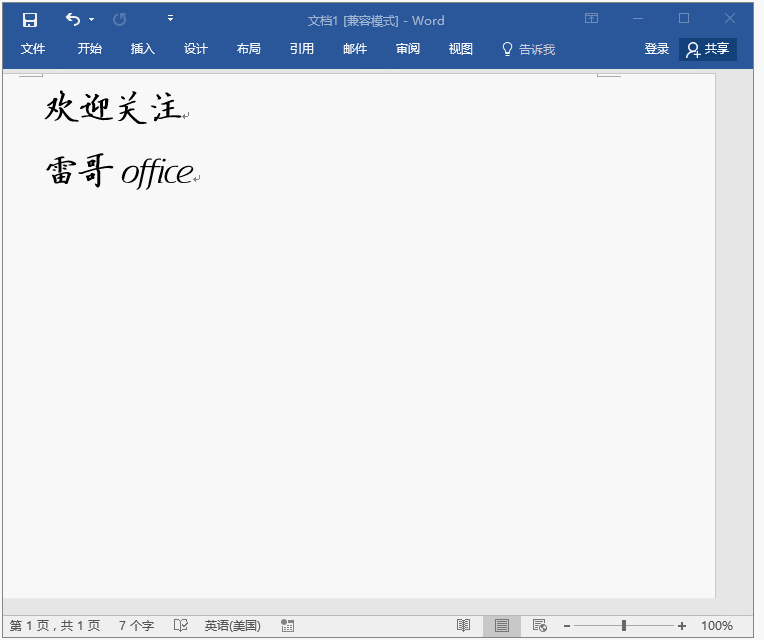Zoom out with the minus button
This screenshot has width=764, height=640.
click(x=567, y=626)
